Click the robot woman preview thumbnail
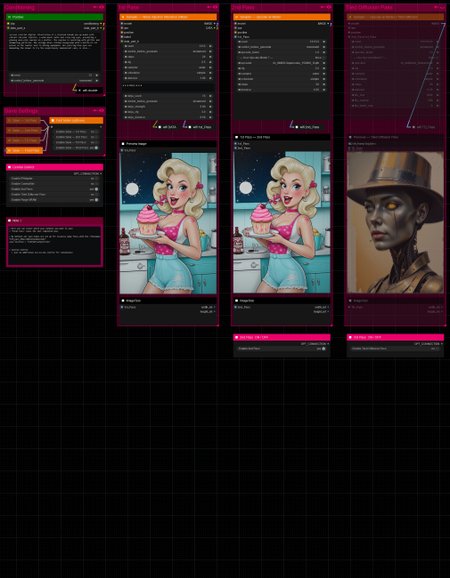The width and height of the screenshot is (450, 578). pos(395,223)
